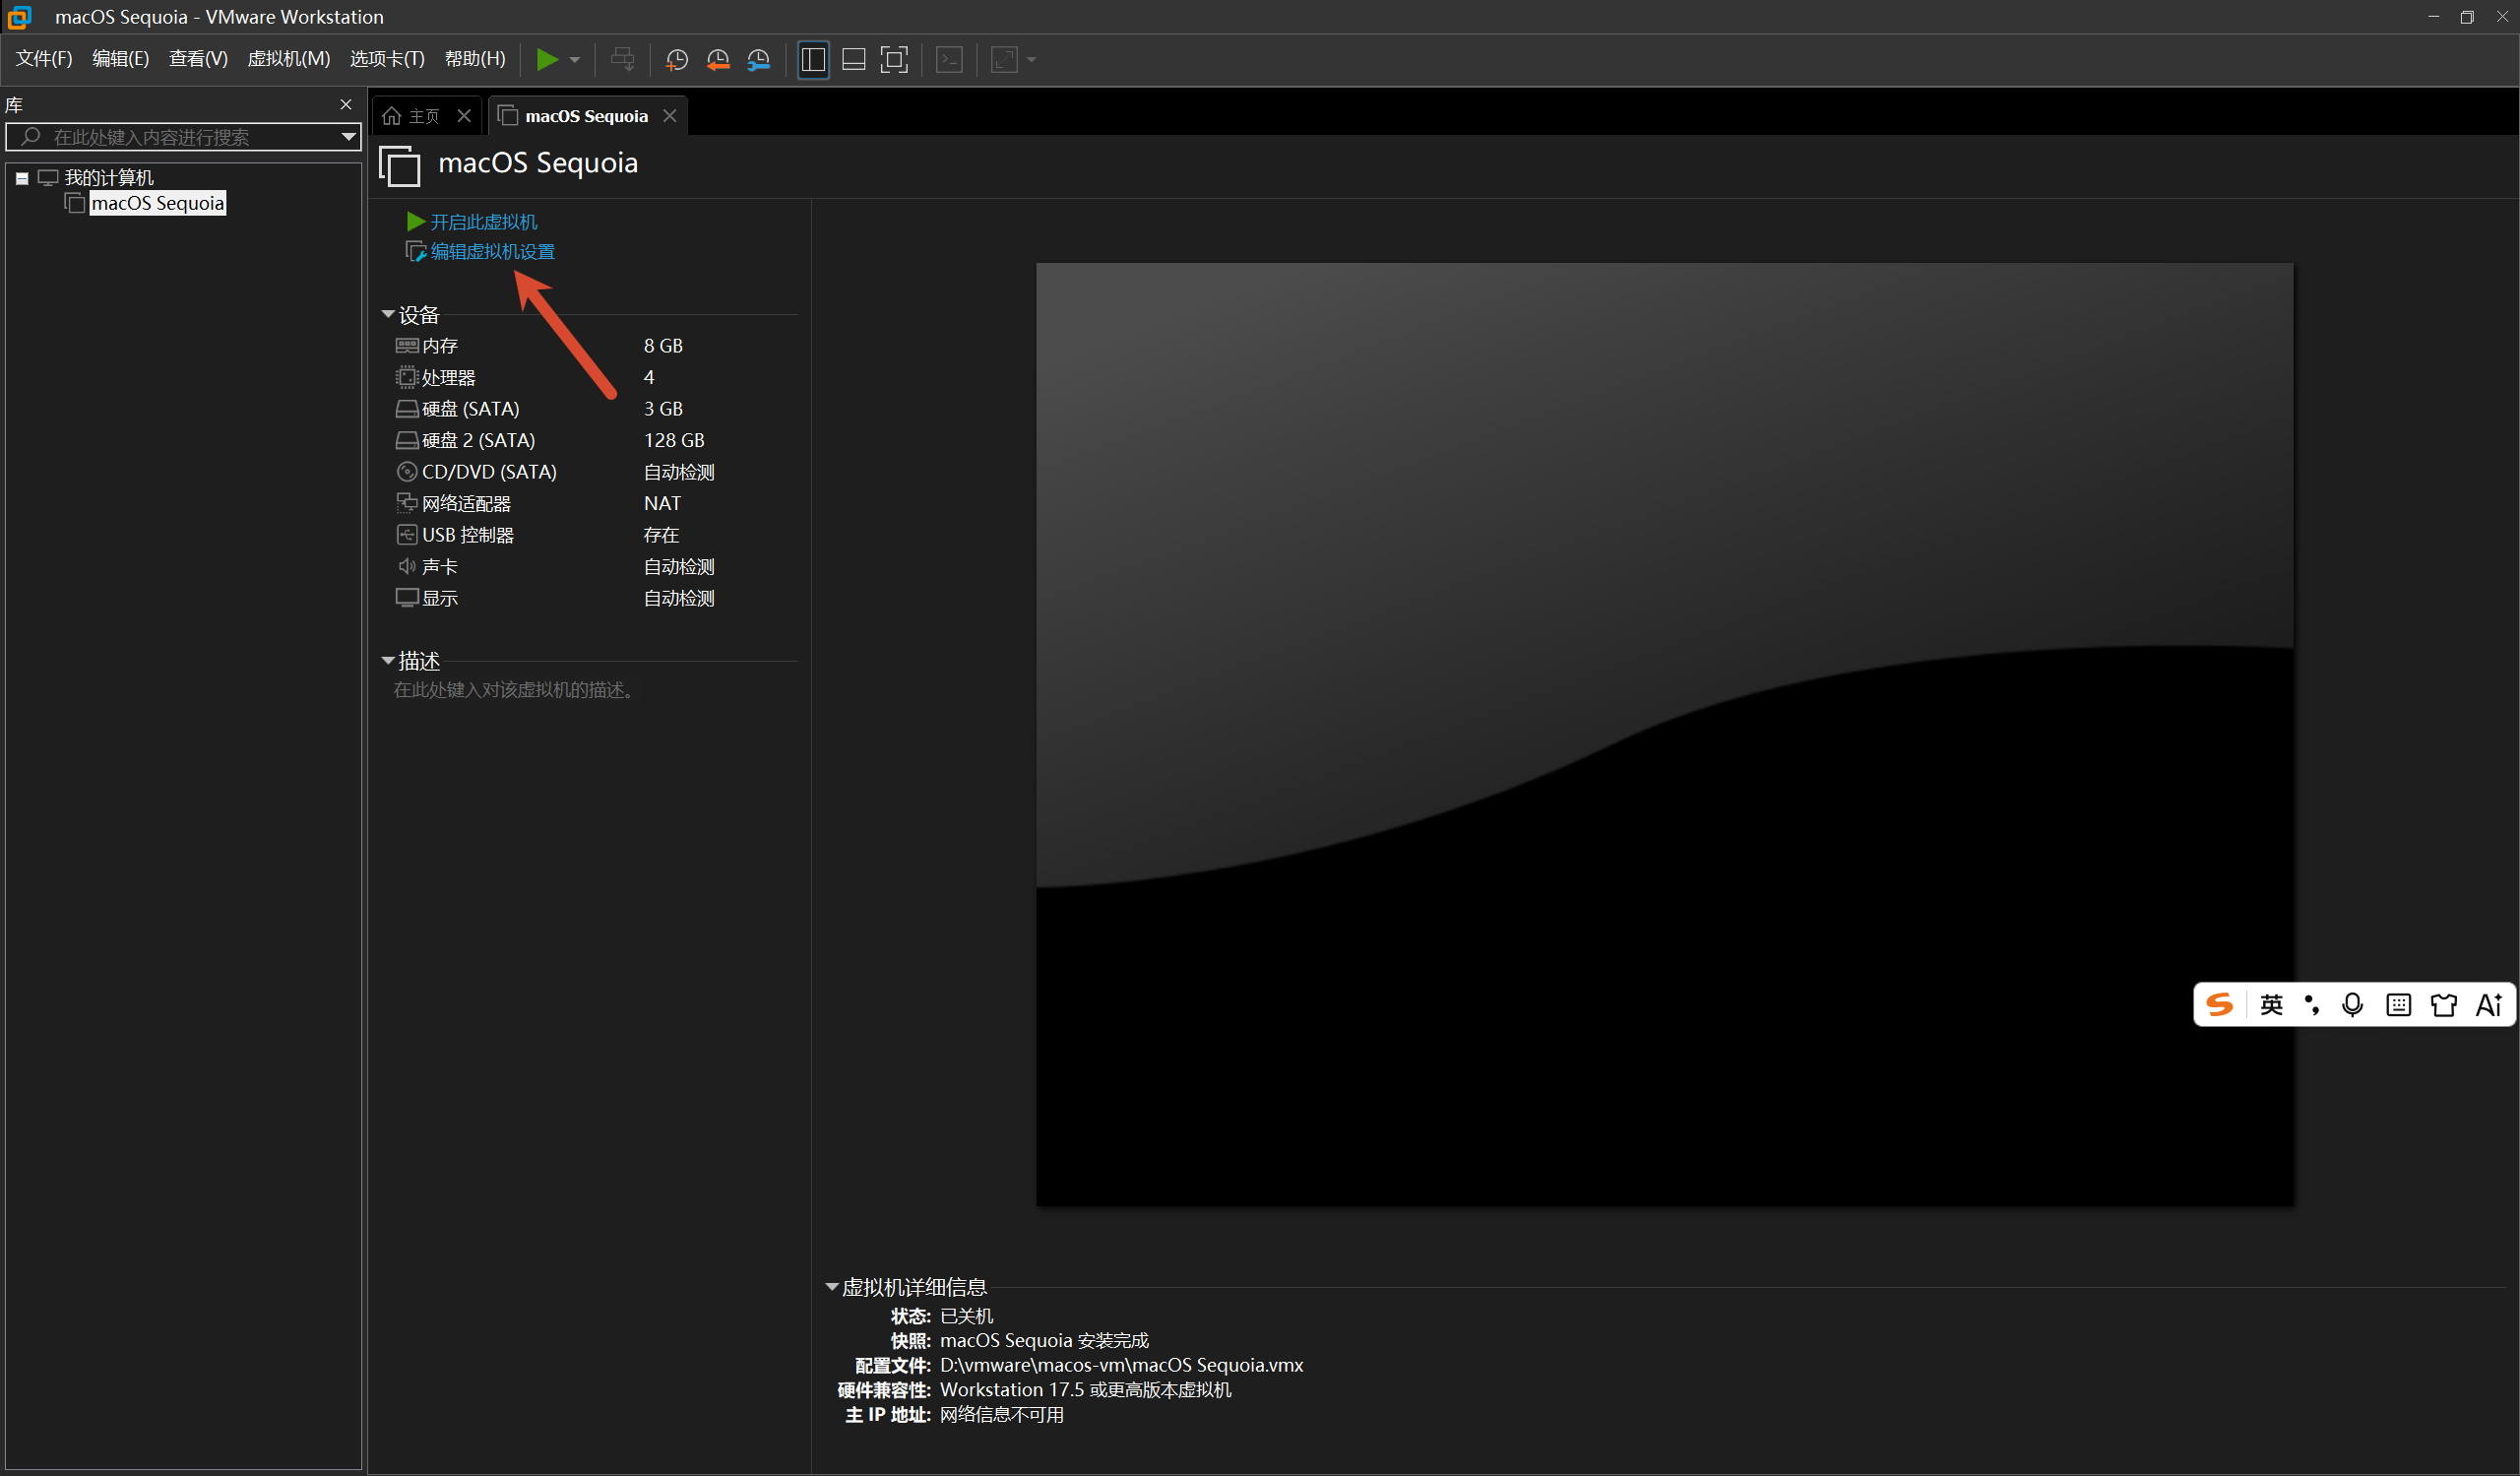Click the Sogou S logo on the input bar
This screenshot has width=2520, height=1476.
(2220, 1004)
